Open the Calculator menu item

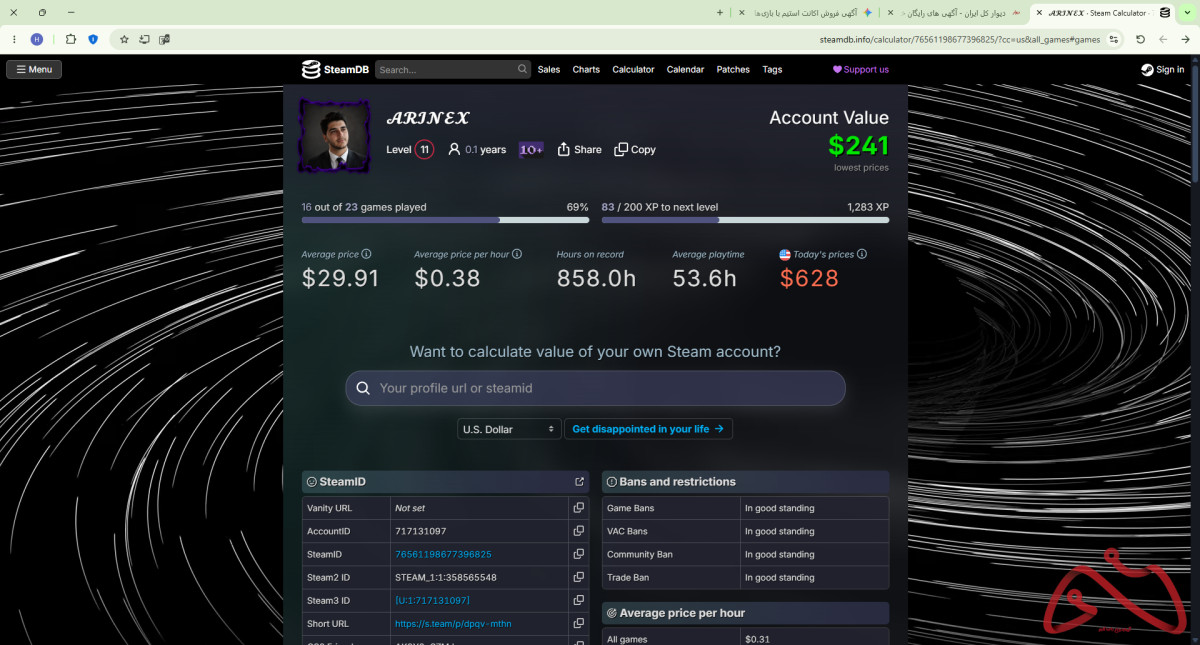[x=633, y=69]
